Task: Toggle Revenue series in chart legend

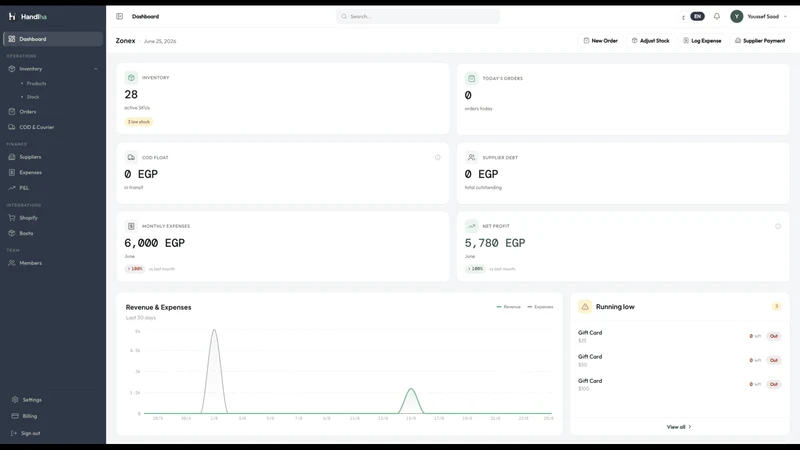Action: [509, 307]
